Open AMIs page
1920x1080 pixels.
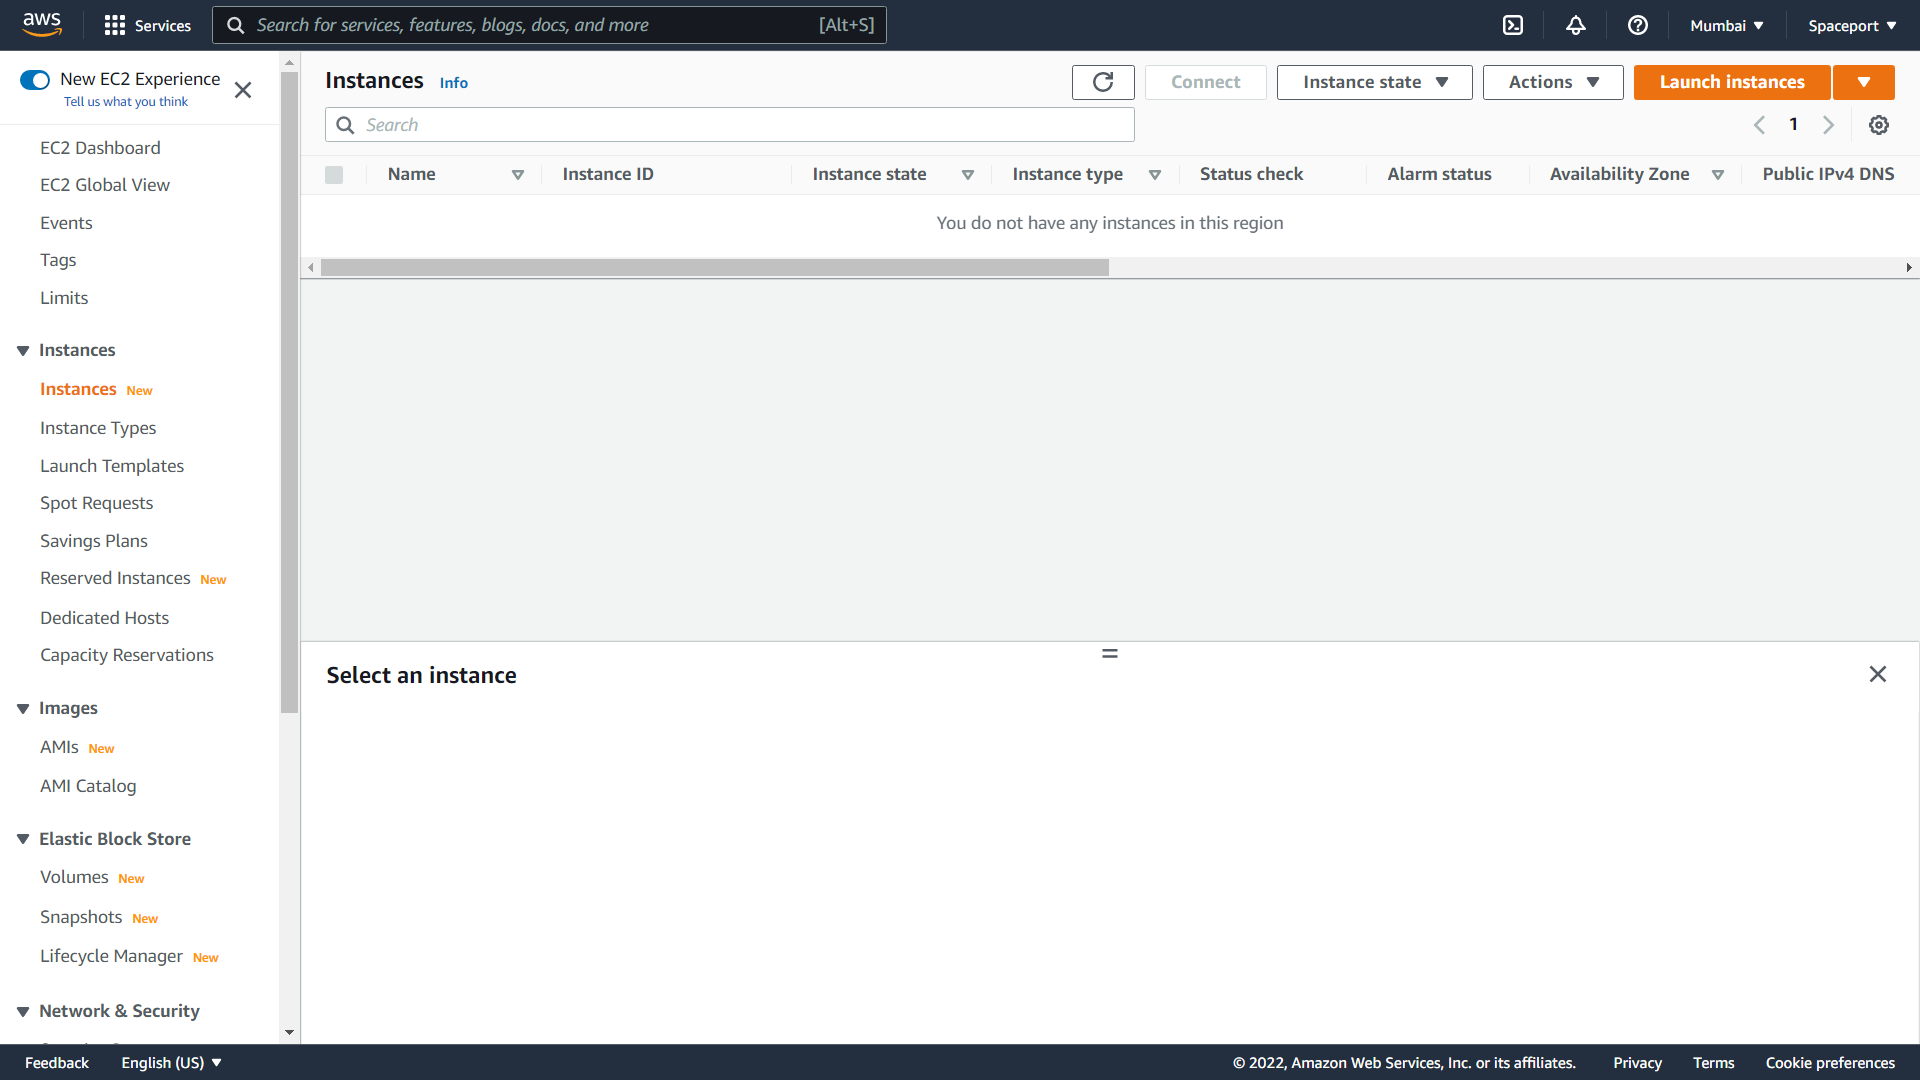(x=59, y=747)
